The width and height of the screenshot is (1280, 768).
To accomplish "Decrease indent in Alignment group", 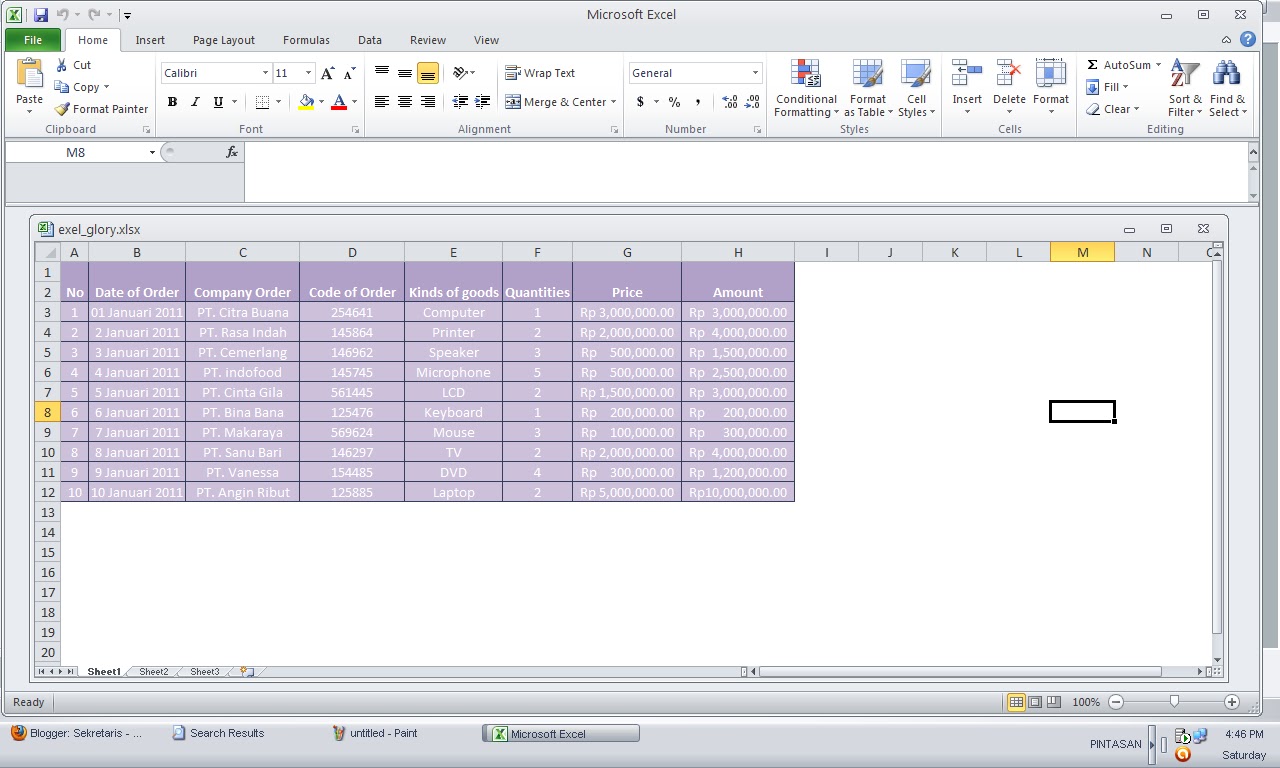I will coord(460,102).
